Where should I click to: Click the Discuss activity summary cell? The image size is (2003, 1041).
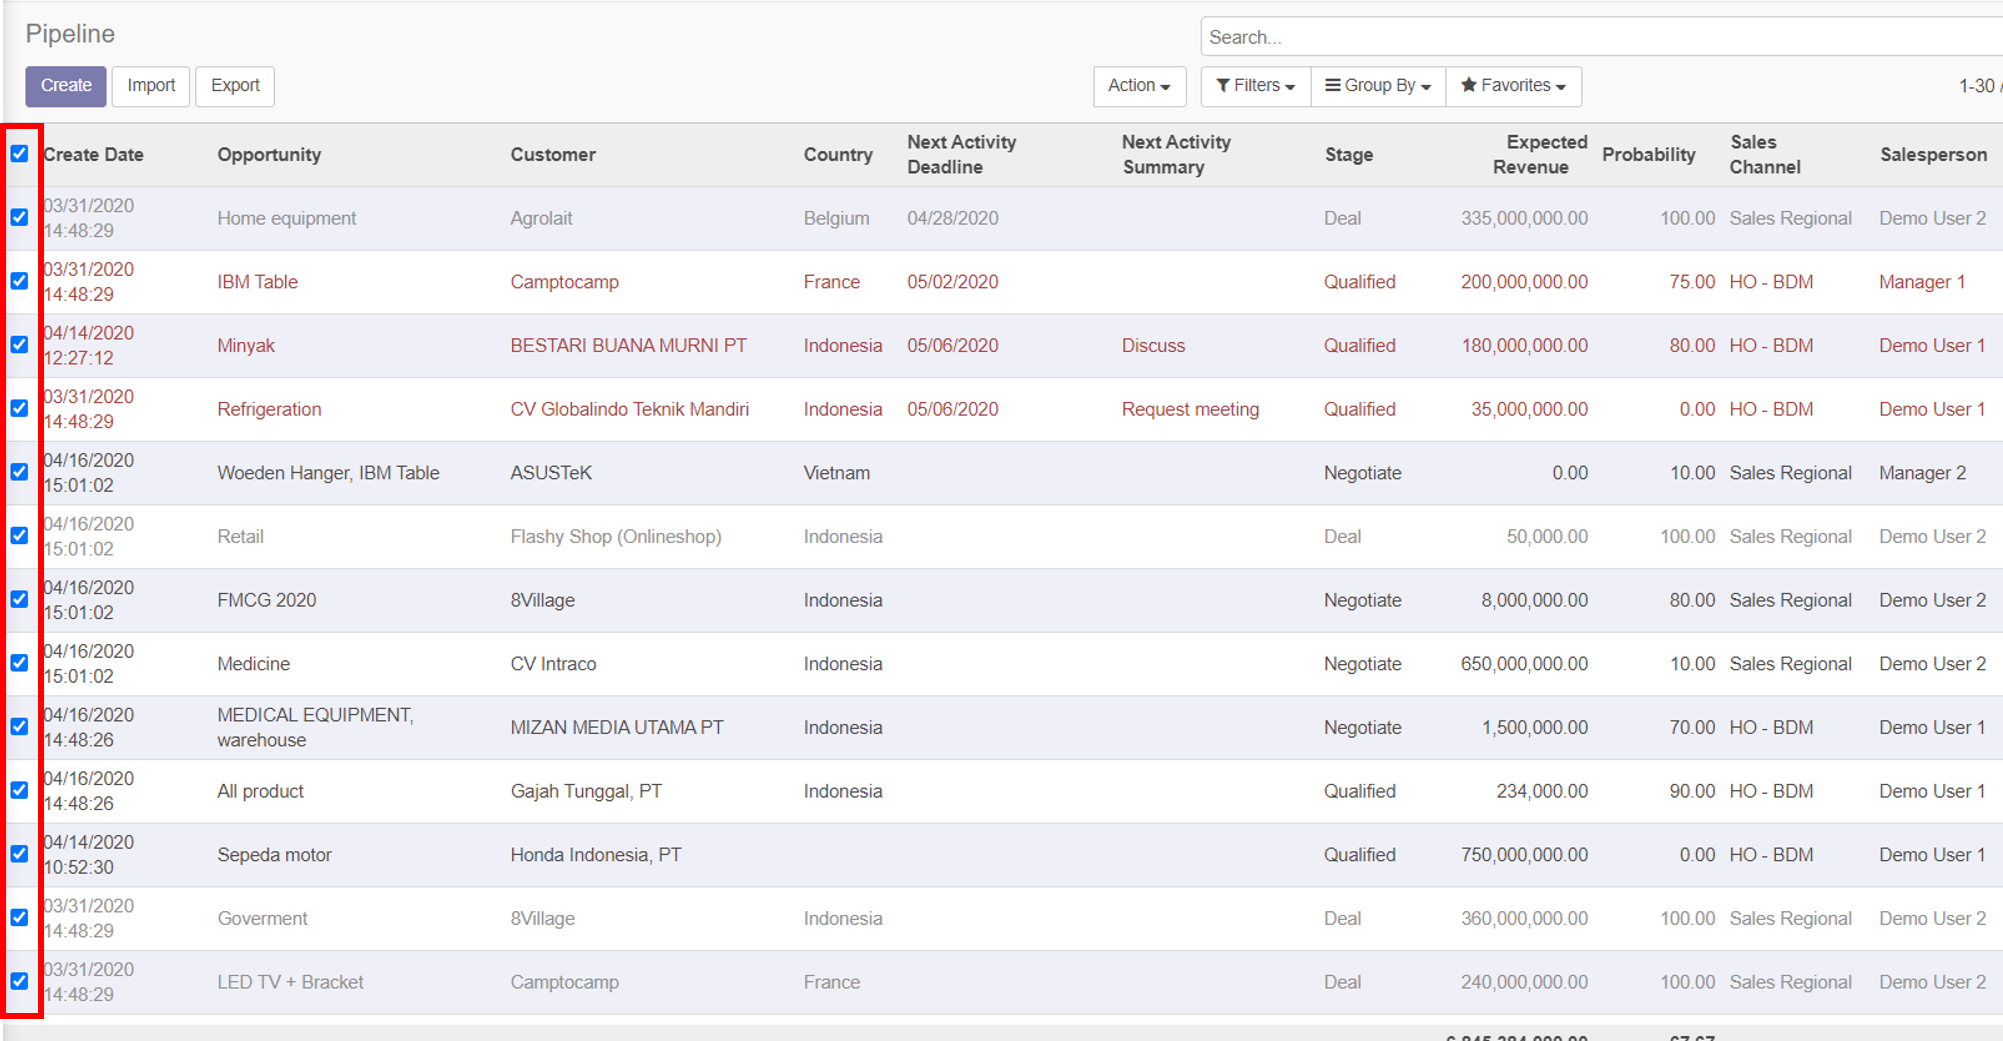(x=1153, y=346)
